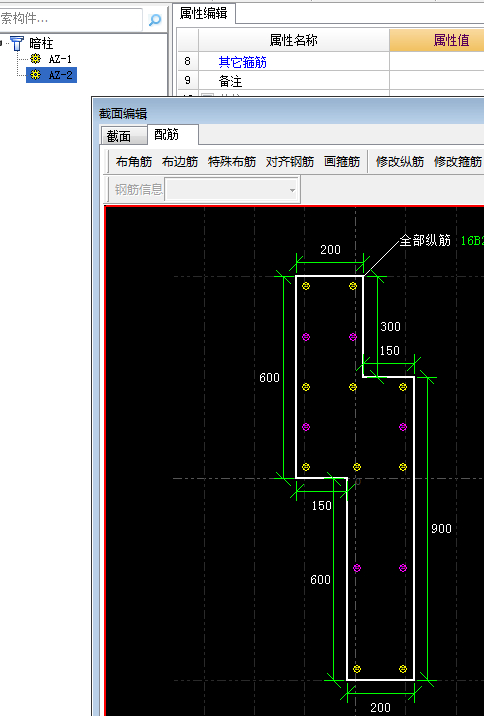This screenshot has width=484, height=716.
Task: Click the search magnifier icon
Action: click(x=155, y=20)
